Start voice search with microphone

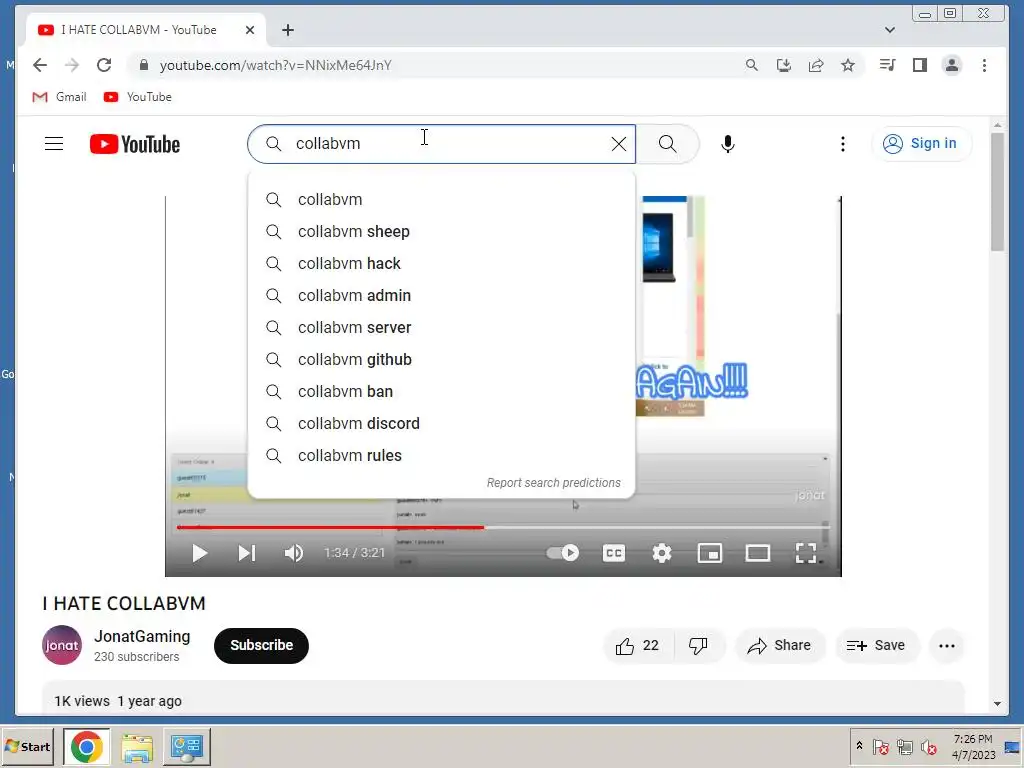click(728, 144)
